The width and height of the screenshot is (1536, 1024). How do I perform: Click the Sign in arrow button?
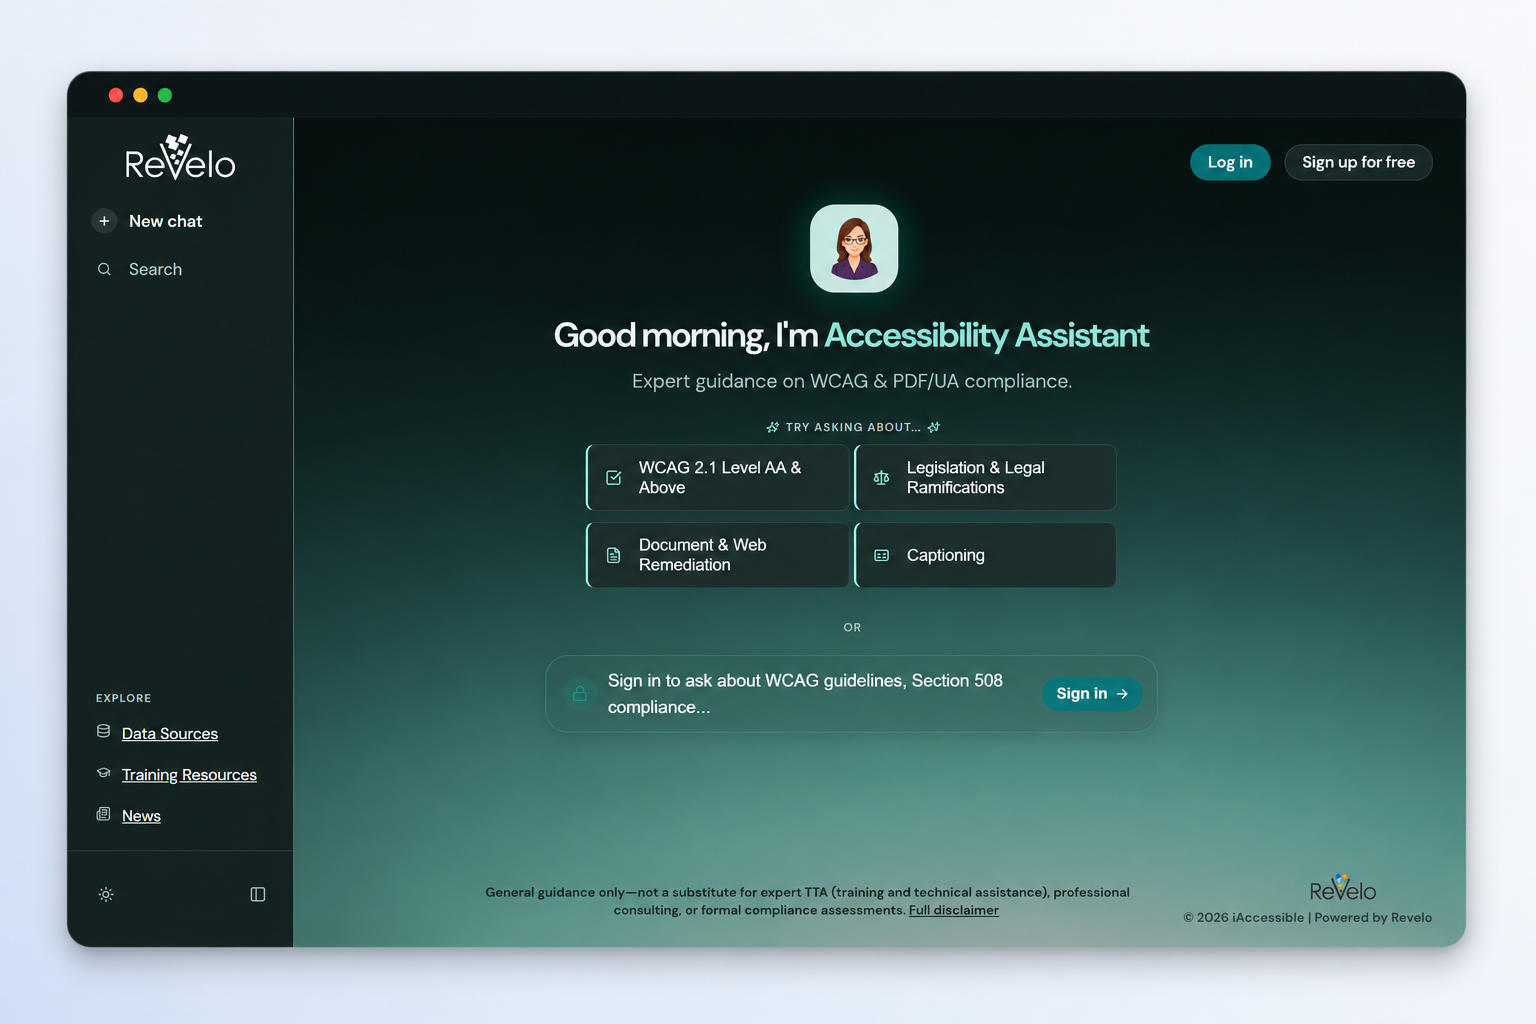pyautogui.click(x=1092, y=693)
